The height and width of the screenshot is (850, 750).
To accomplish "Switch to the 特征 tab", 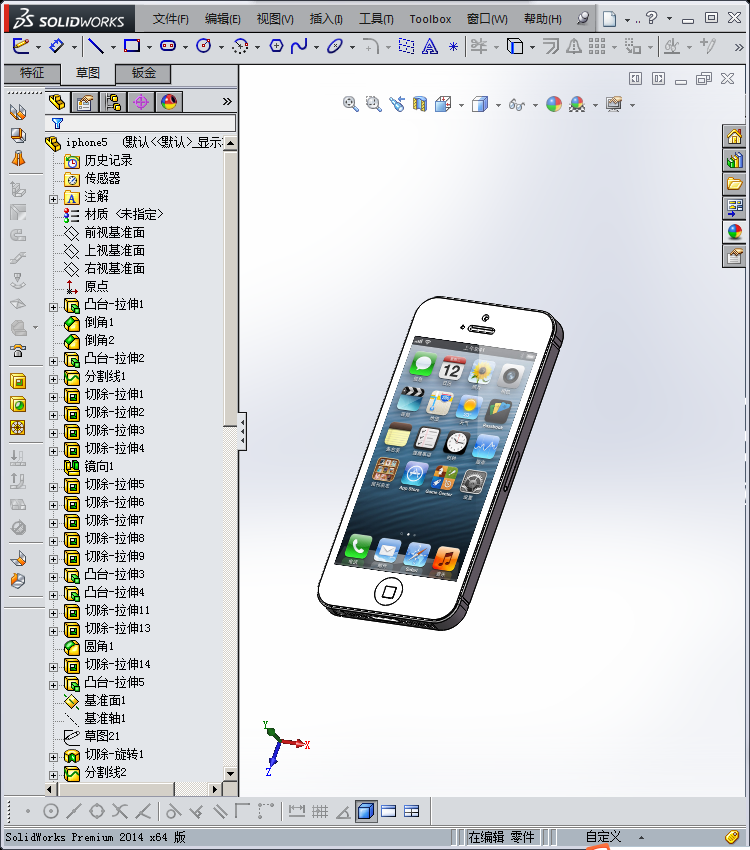I will (32, 73).
